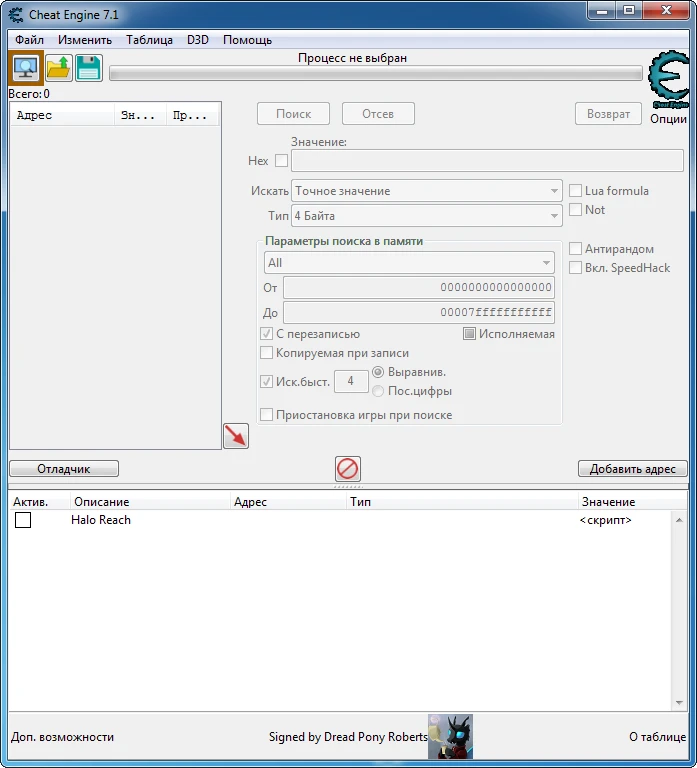Open memory region All dropdown
This screenshot has width=697, height=768.
[409, 263]
